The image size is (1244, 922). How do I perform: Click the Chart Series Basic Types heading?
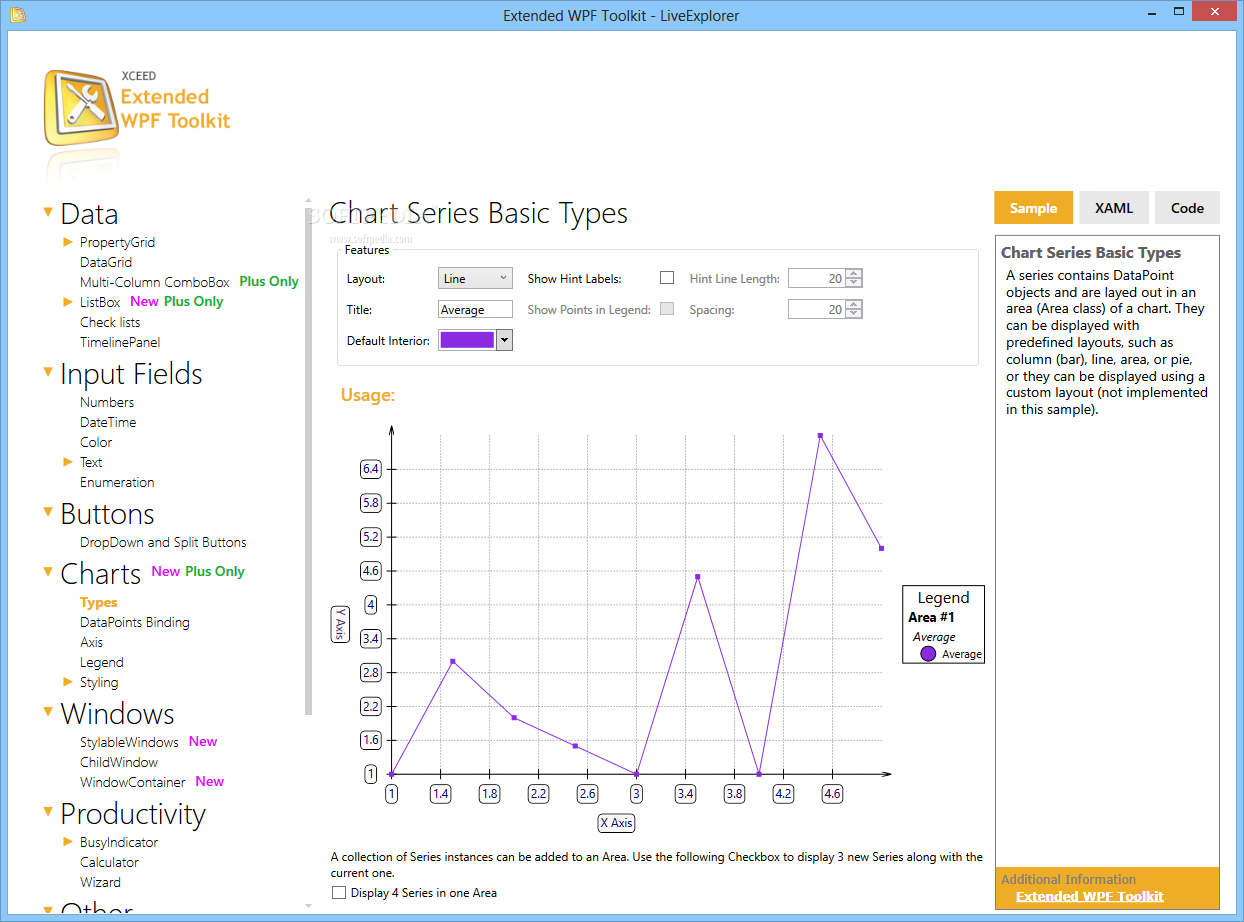(x=478, y=213)
